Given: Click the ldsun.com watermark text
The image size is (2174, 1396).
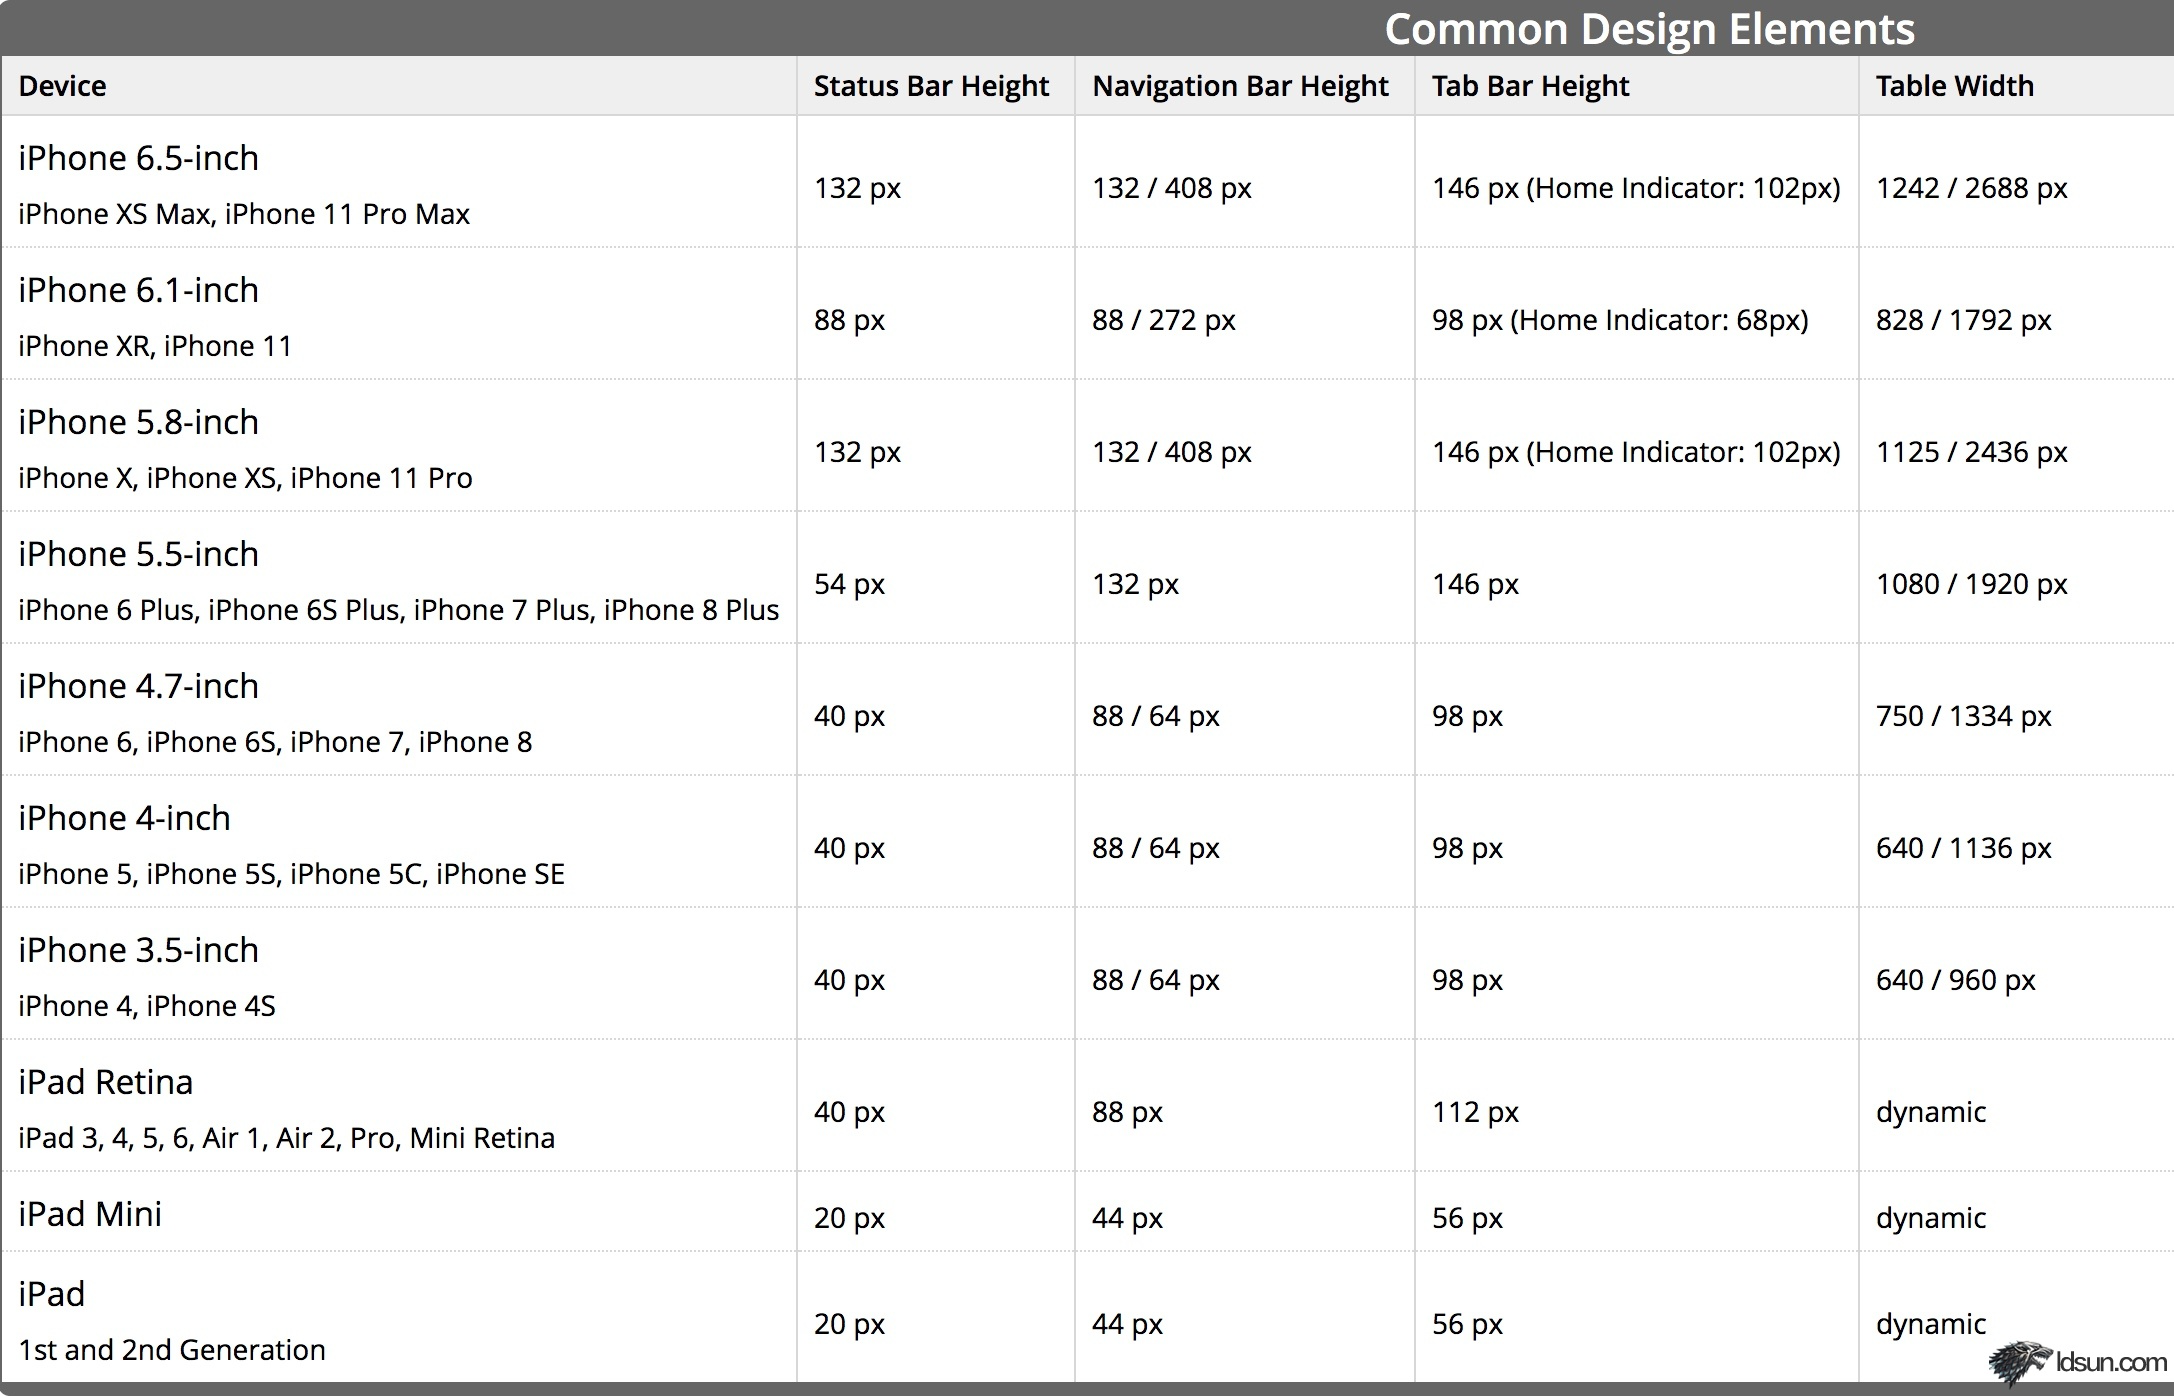Looking at the screenshot, I should point(2110,1362).
